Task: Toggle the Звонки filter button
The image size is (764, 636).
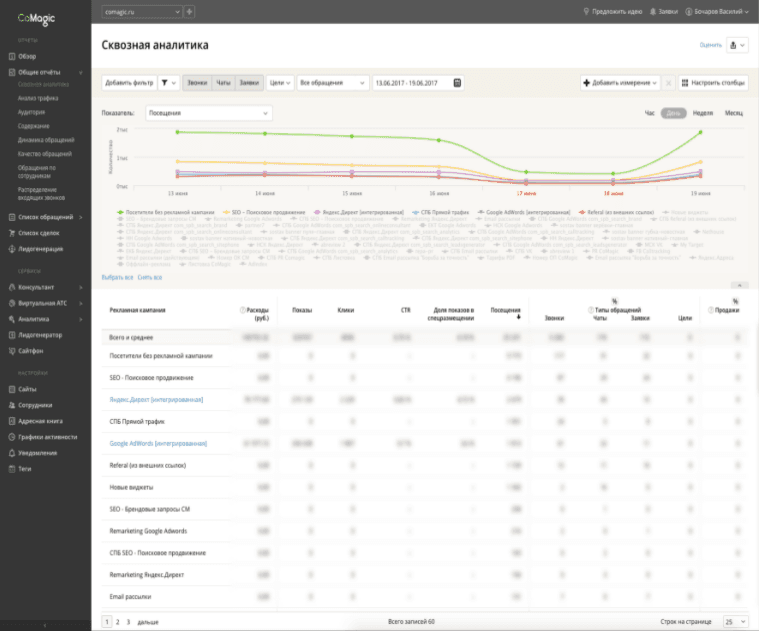Action: [198, 83]
